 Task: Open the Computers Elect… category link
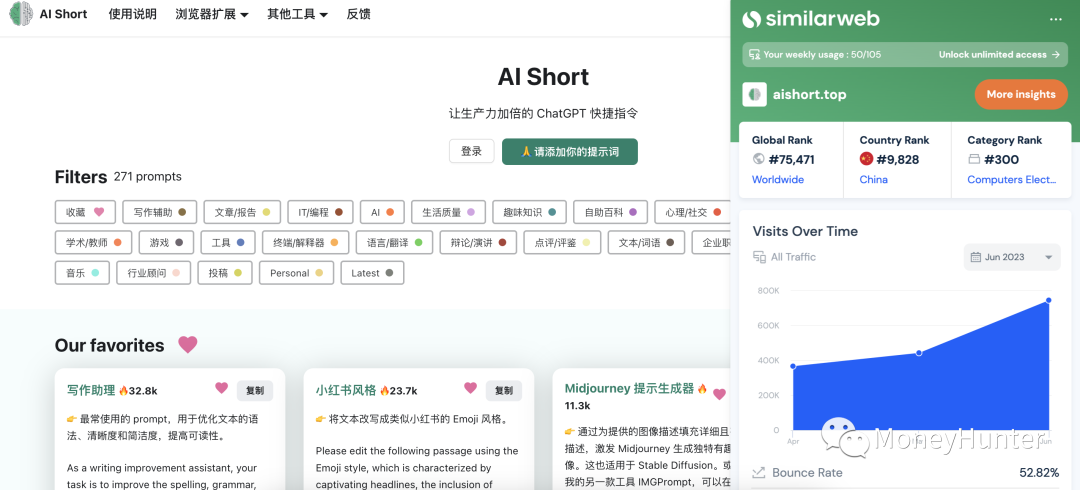1011,179
